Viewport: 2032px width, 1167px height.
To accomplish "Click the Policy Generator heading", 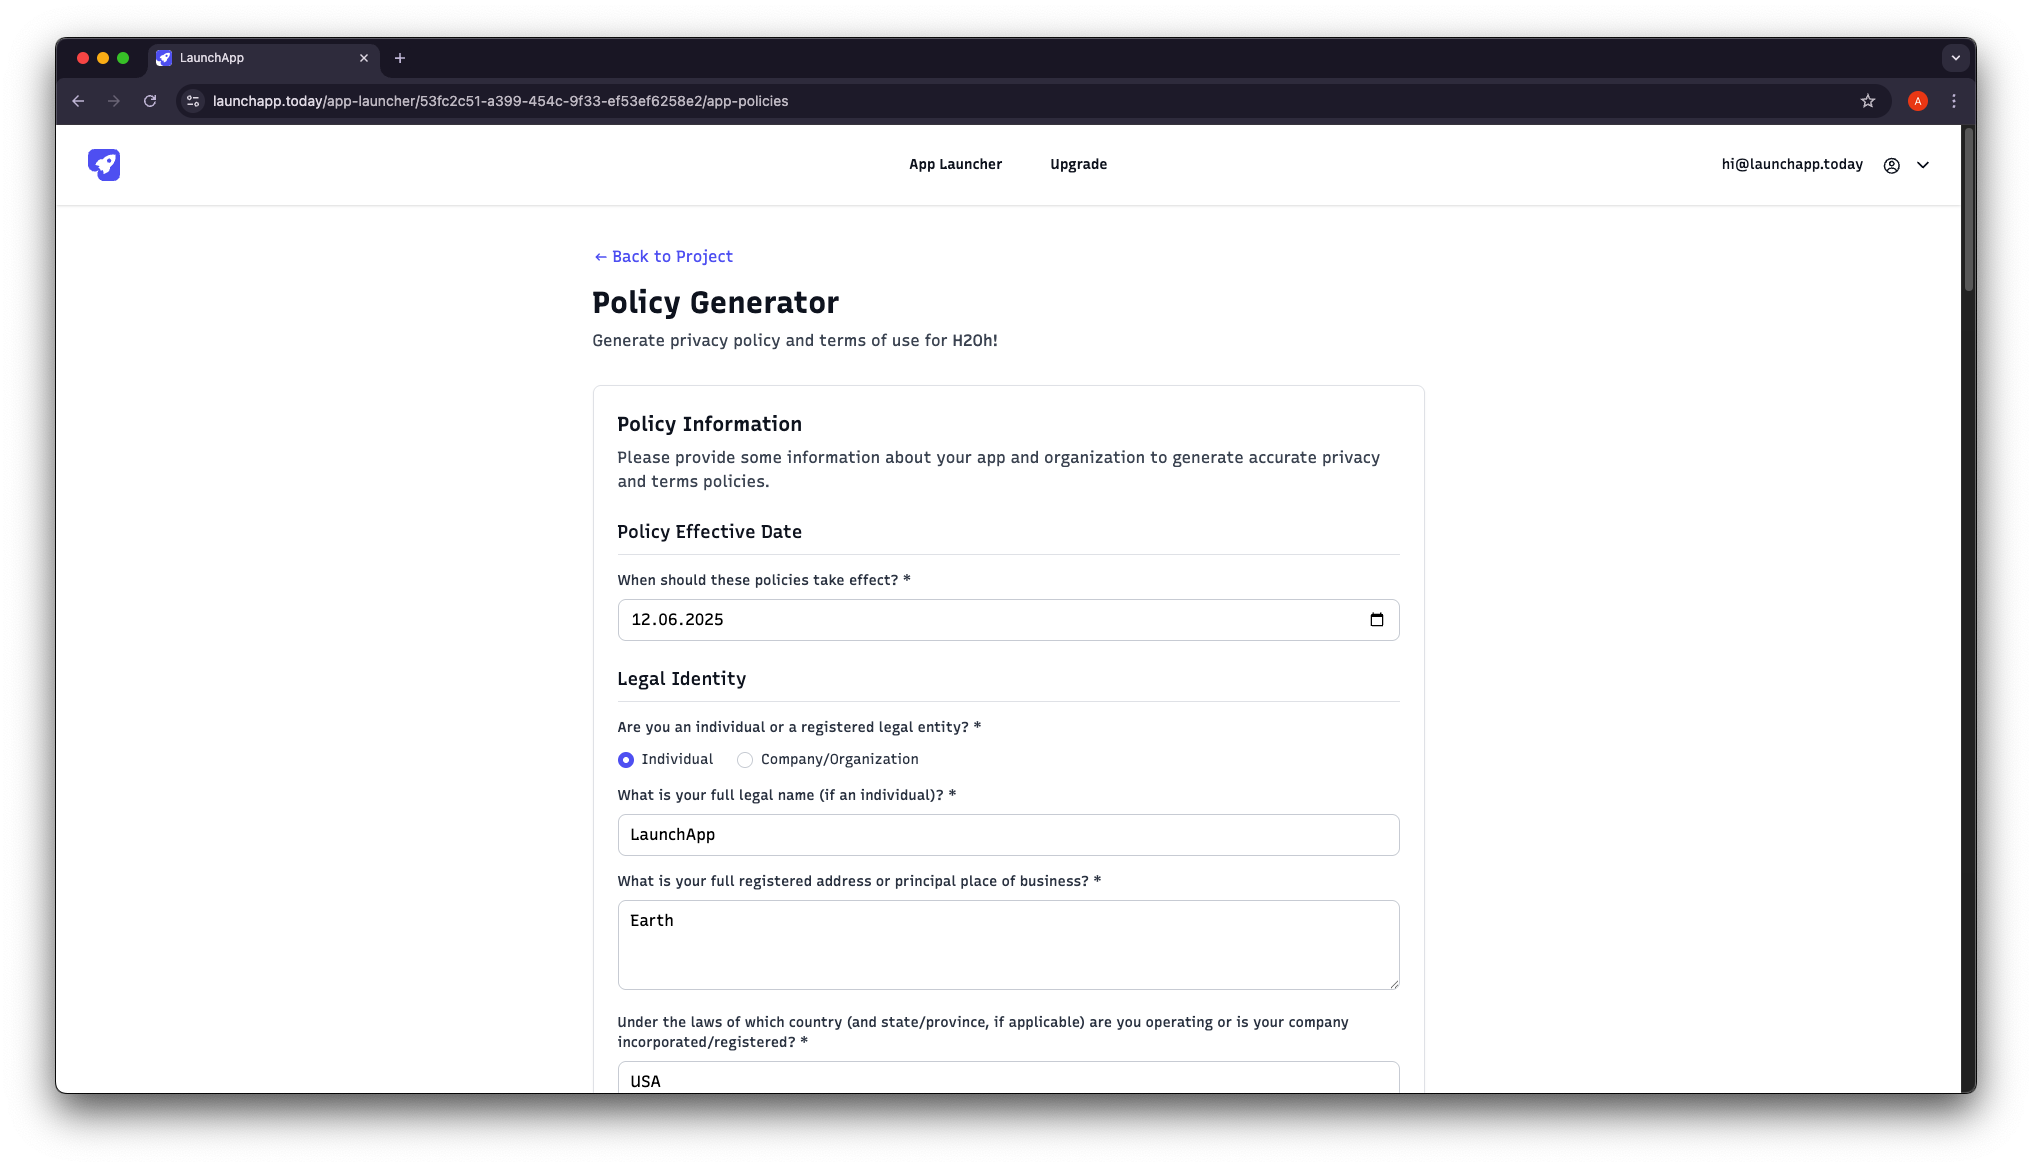I will coord(715,303).
